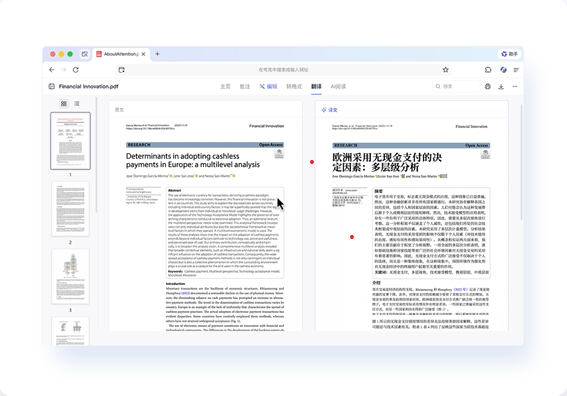
Task: Open the page 1 thumbnail
Action: coord(71,141)
